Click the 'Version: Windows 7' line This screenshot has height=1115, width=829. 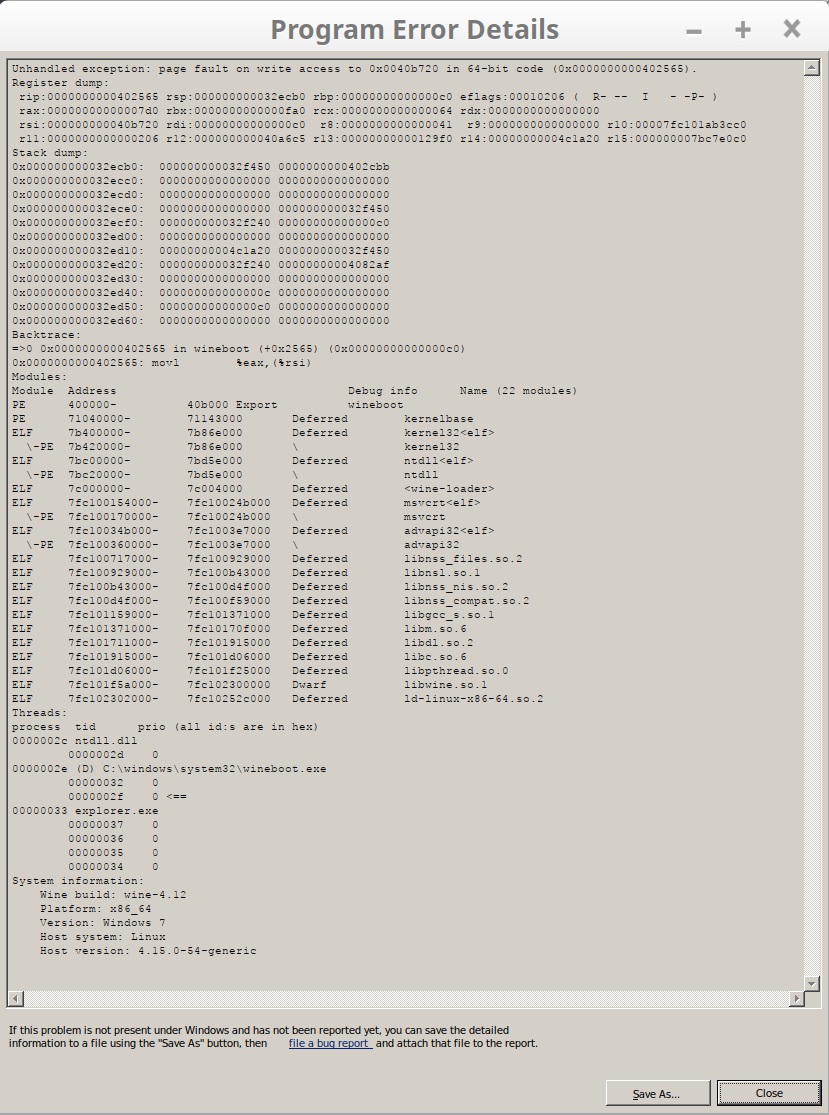pyautogui.click(x=102, y=922)
